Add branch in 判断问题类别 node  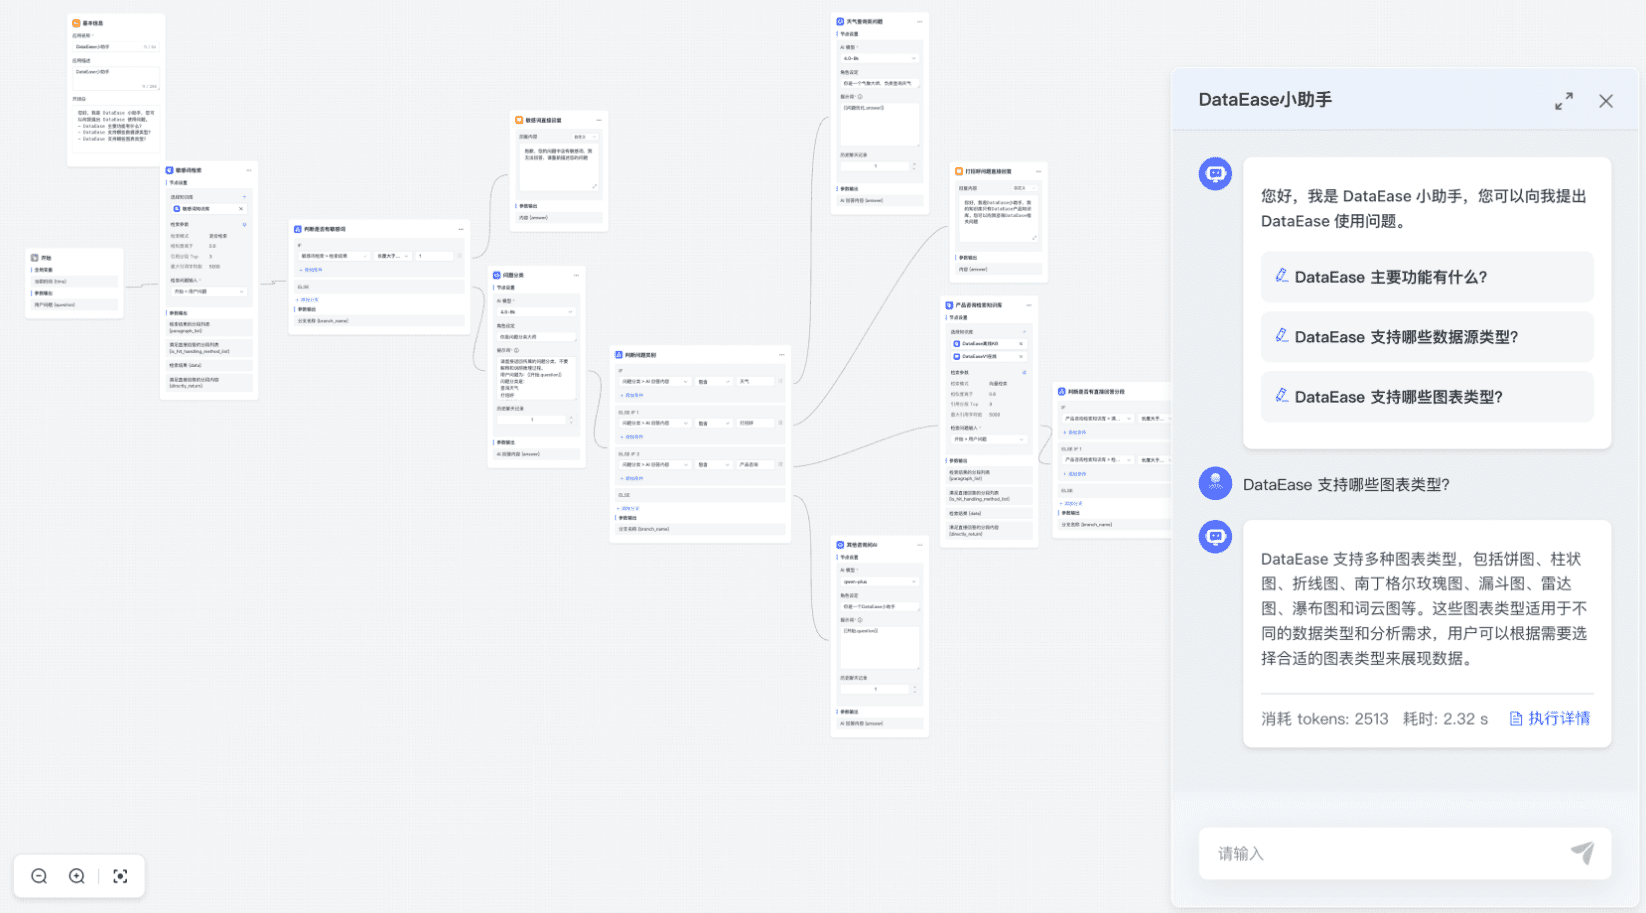point(629,508)
